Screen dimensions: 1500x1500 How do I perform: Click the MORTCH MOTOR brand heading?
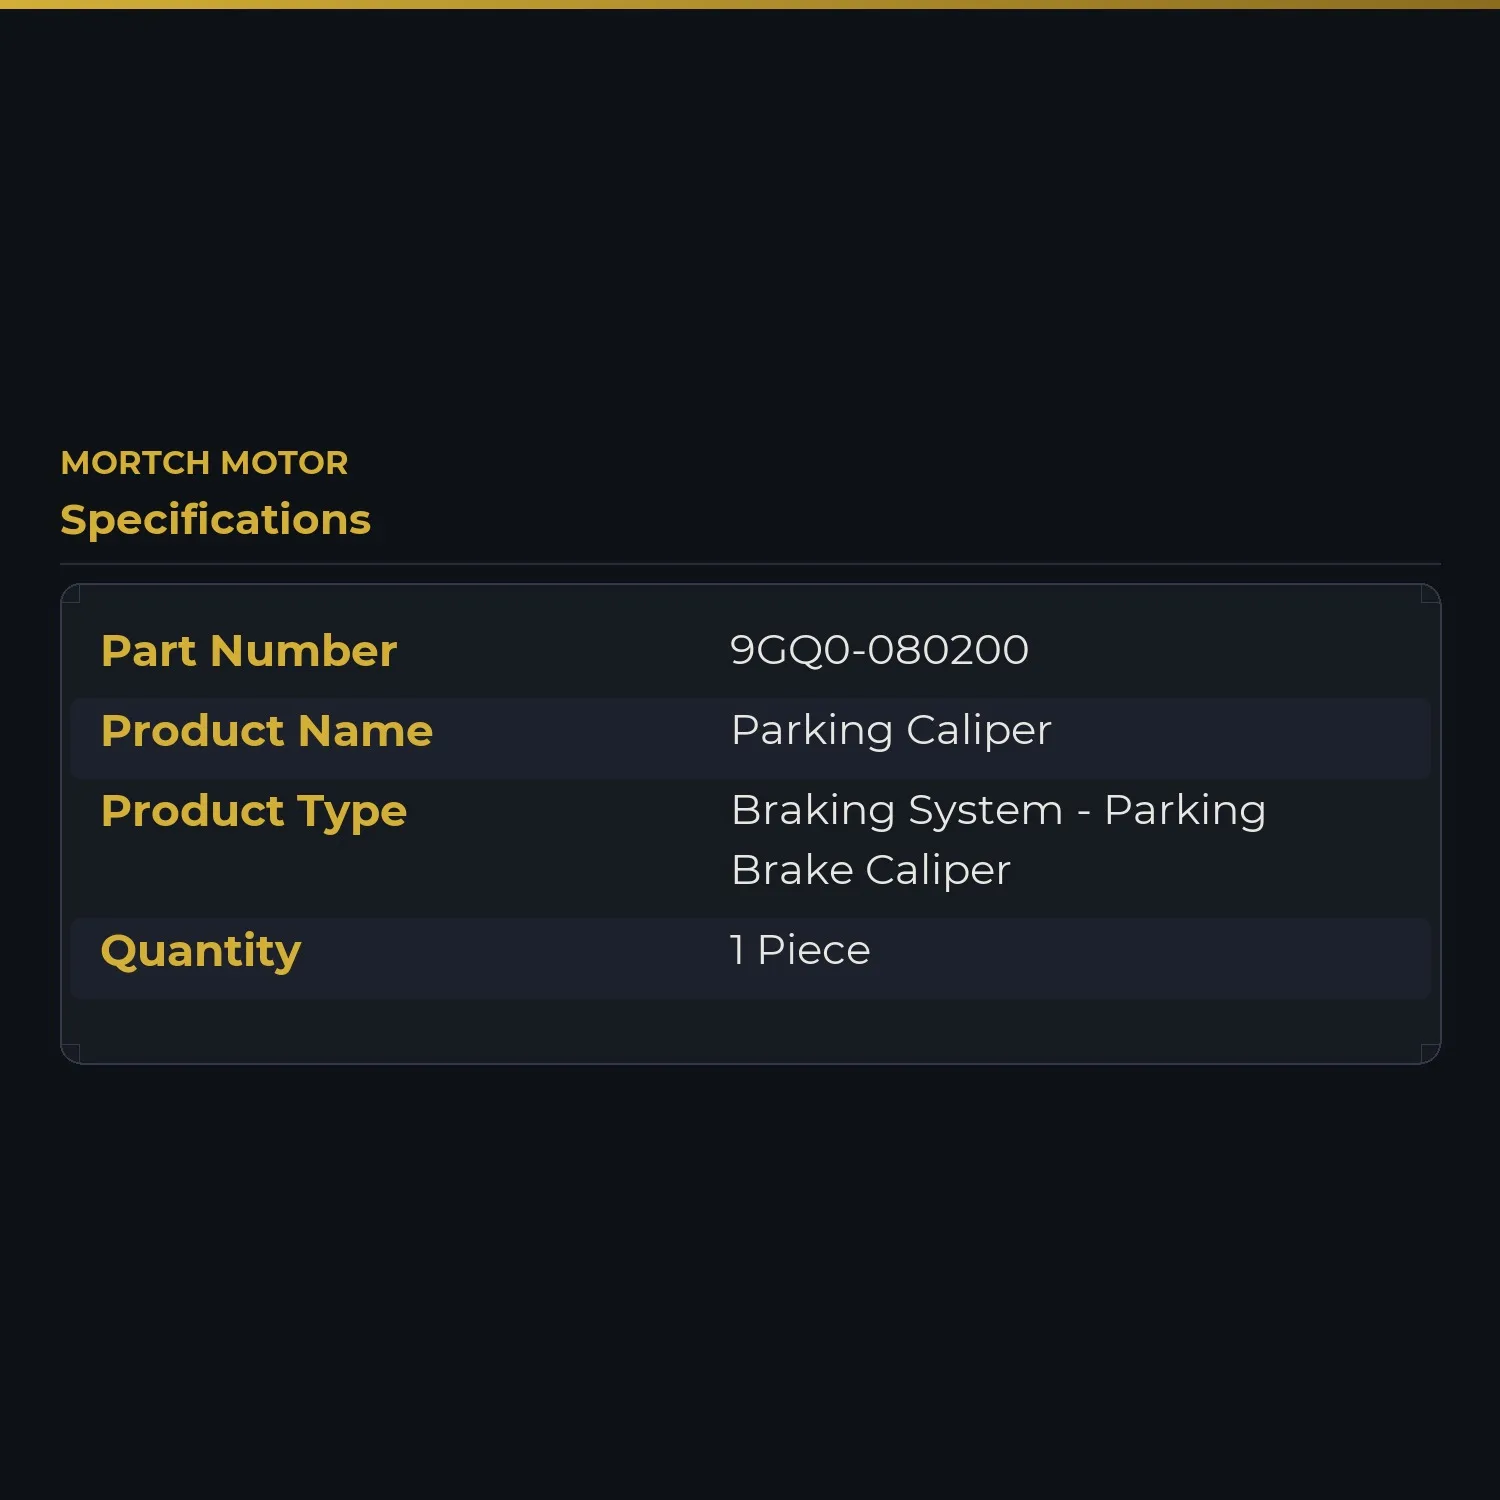coord(204,463)
